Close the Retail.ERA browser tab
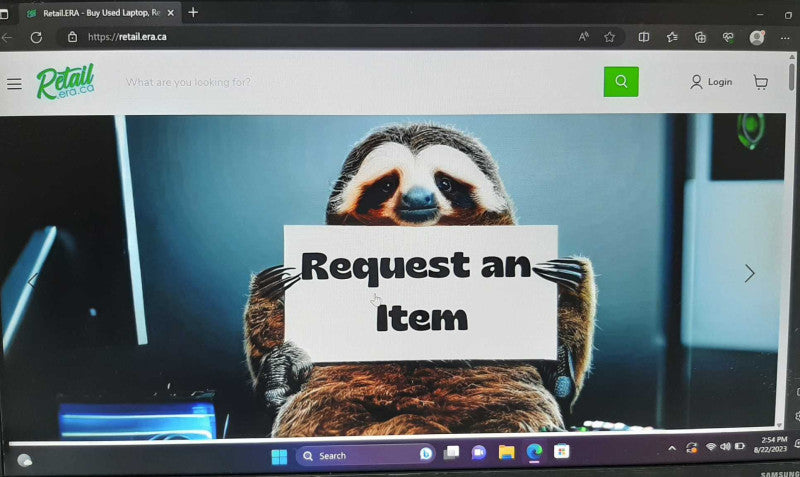This screenshot has height=477, width=800. tap(171, 13)
